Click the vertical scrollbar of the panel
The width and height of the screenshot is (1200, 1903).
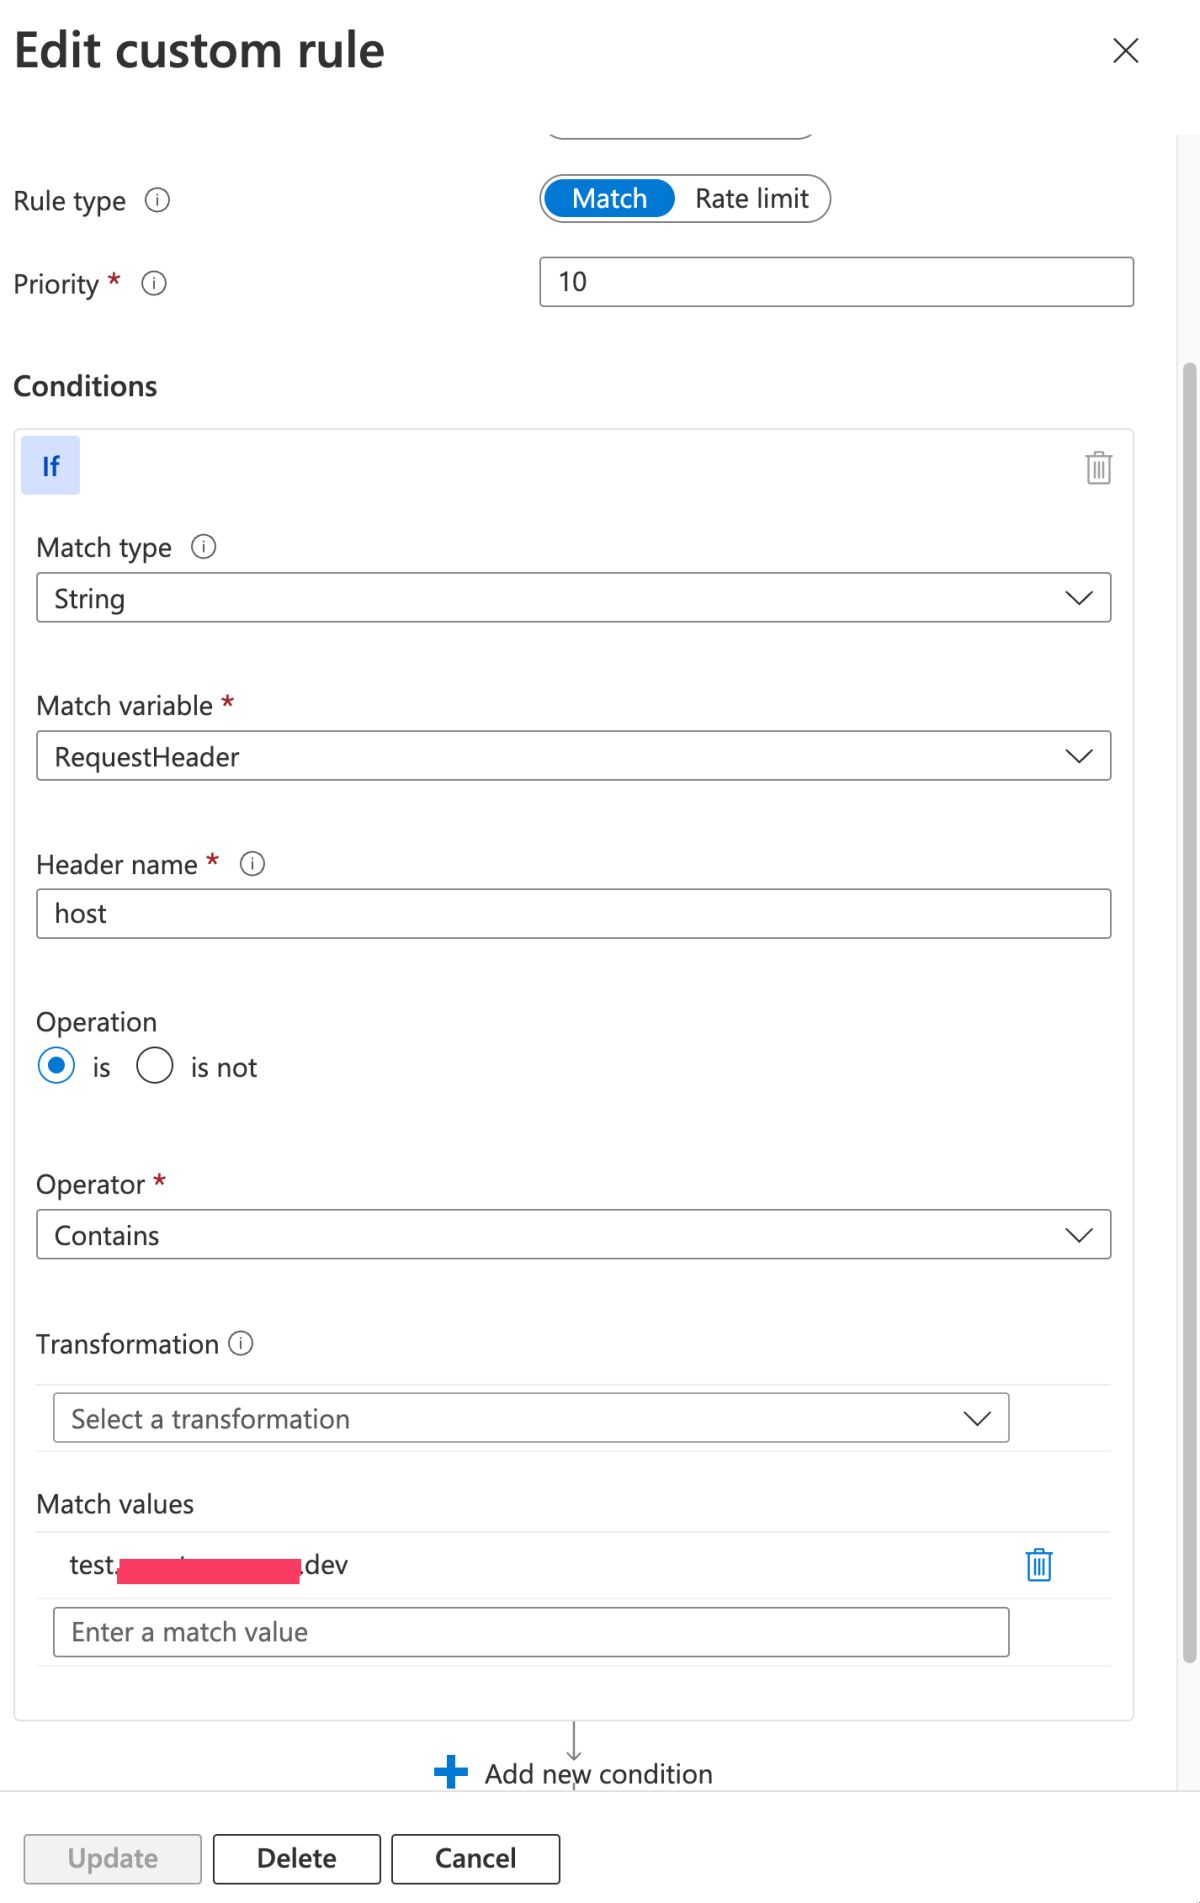[1189, 1000]
